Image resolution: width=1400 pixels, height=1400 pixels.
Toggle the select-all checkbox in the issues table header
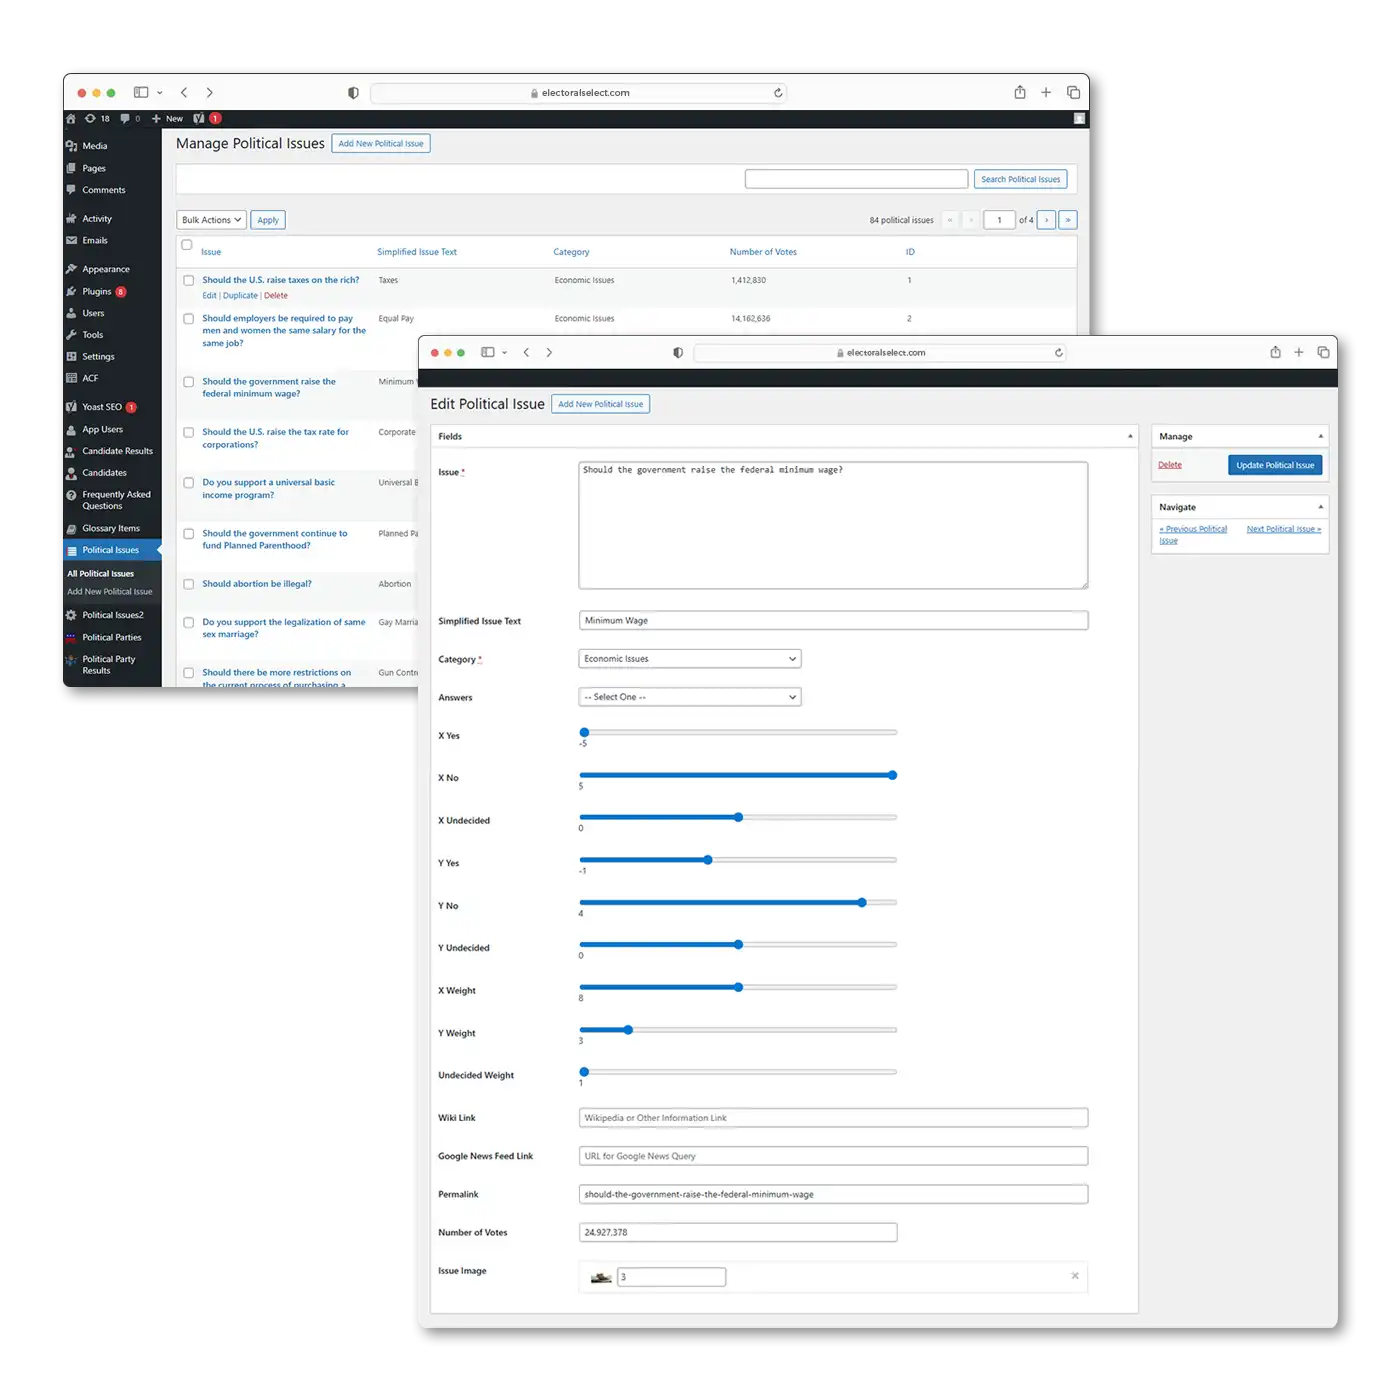point(187,245)
